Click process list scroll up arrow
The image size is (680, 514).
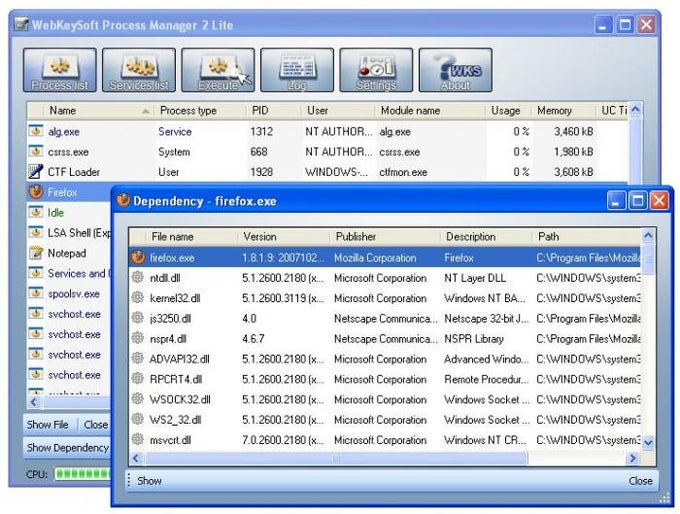(635, 109)
